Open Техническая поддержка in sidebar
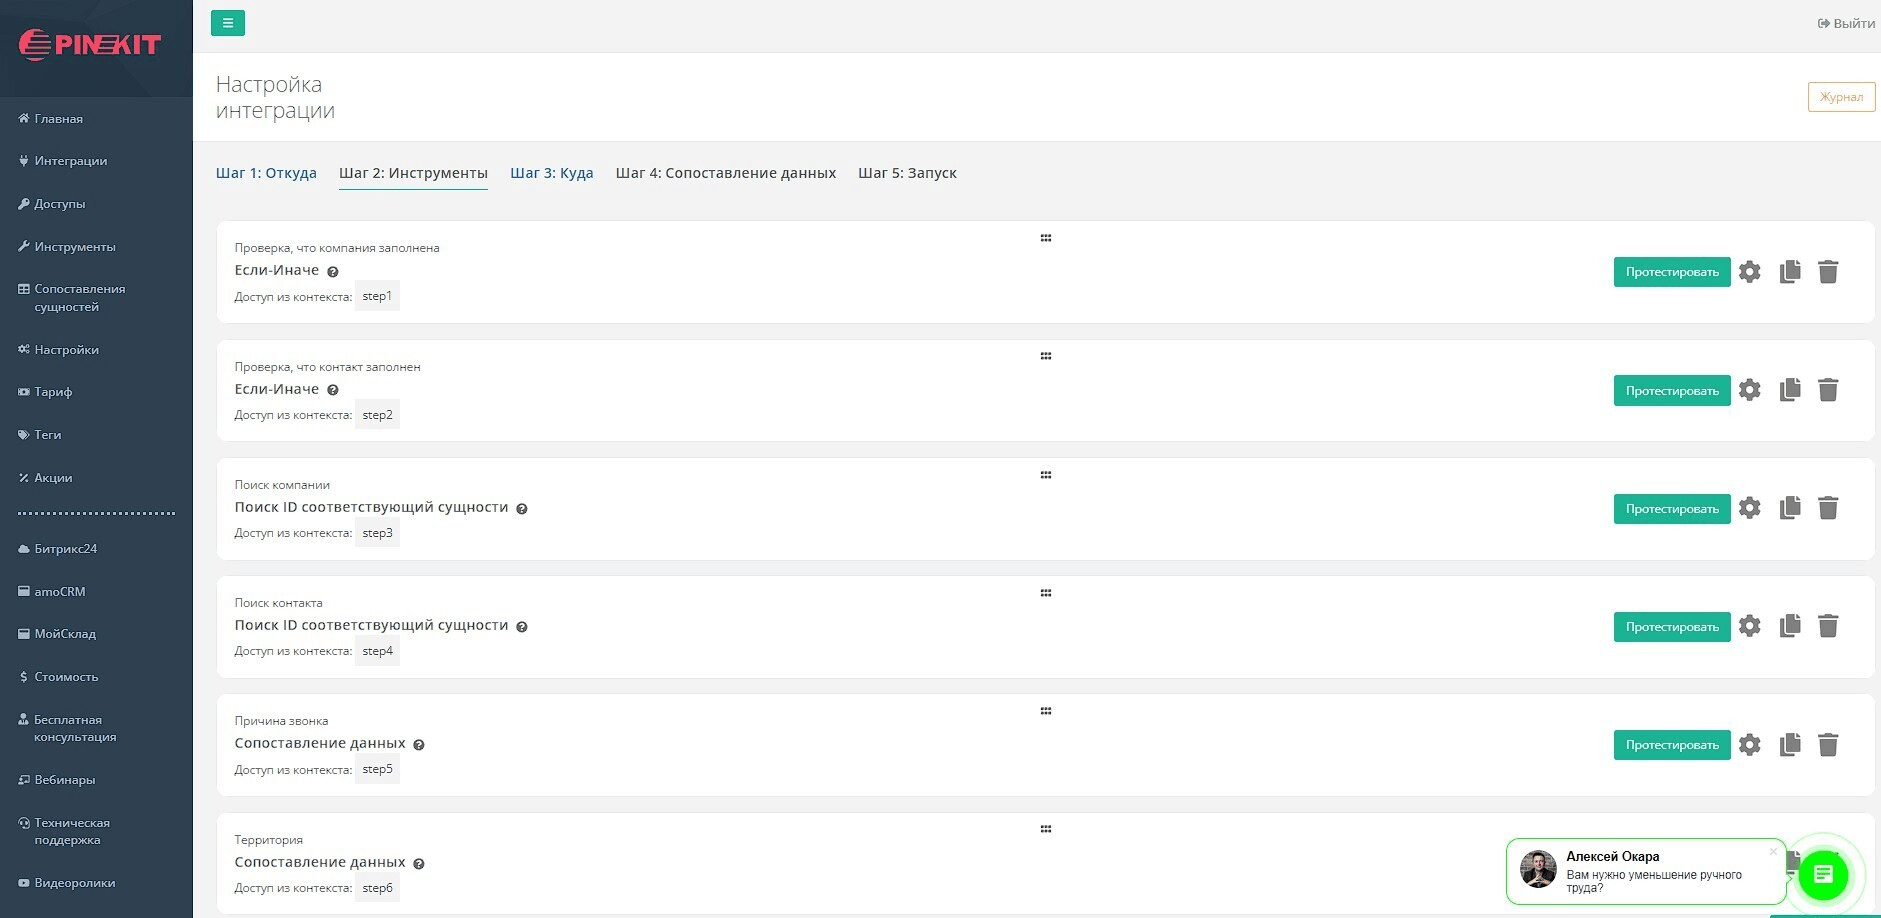 [x=72, y=831]
